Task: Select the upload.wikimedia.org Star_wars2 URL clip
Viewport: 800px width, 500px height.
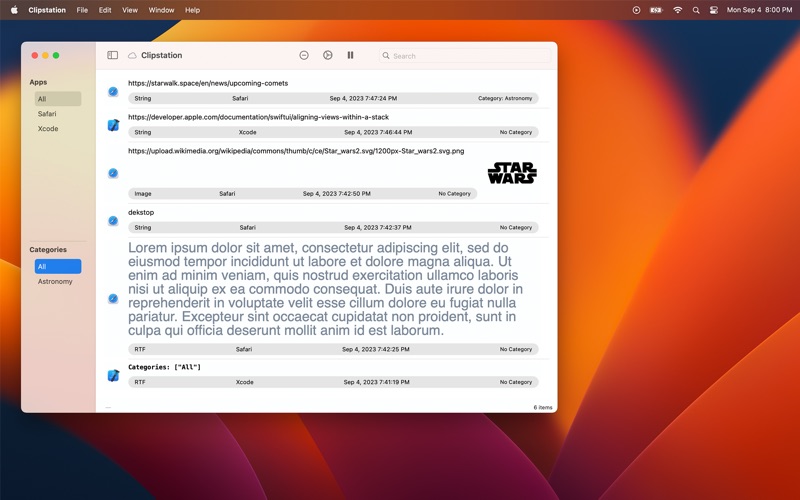Action: (296, 151)
